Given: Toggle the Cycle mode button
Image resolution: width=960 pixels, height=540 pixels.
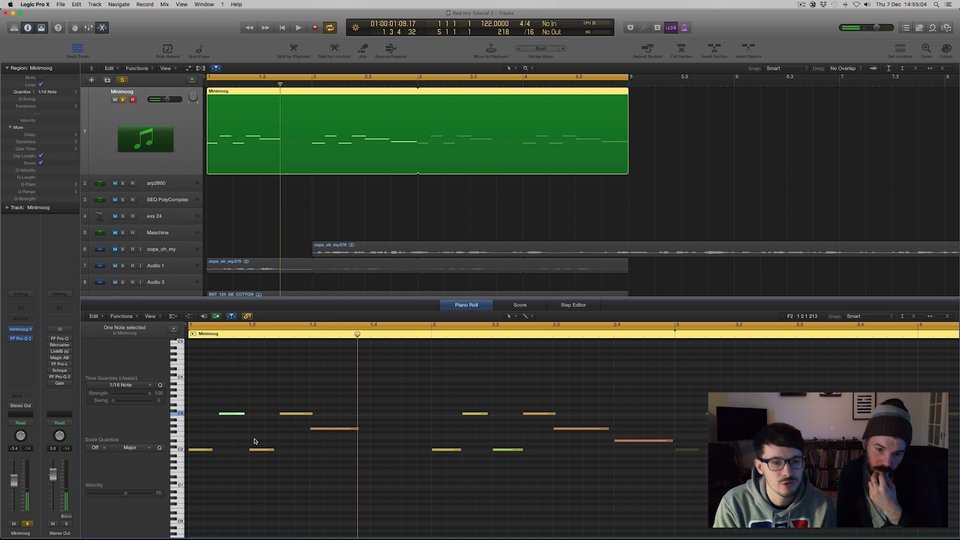Looking at the screenshot, I should [x=330, y=28].
